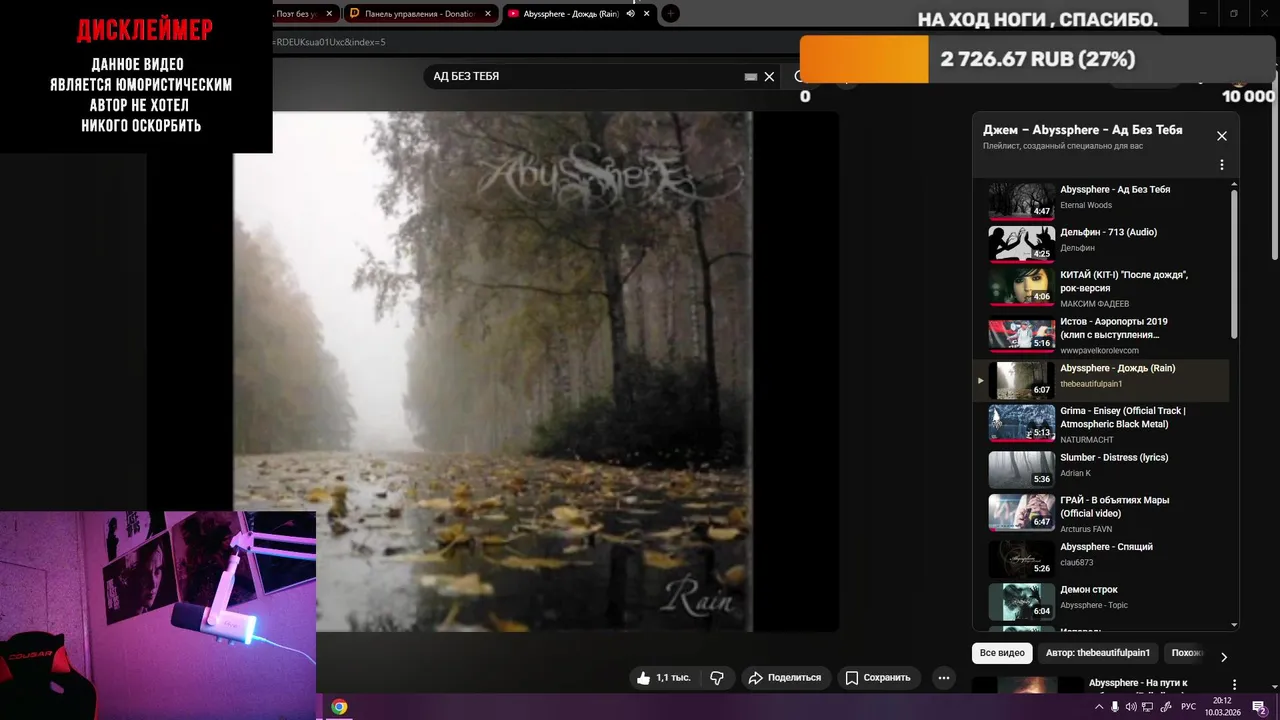Open taskbar clock 20:12 date
The height and width of the screenshot is (720, 1280).
pos(1222,707)
